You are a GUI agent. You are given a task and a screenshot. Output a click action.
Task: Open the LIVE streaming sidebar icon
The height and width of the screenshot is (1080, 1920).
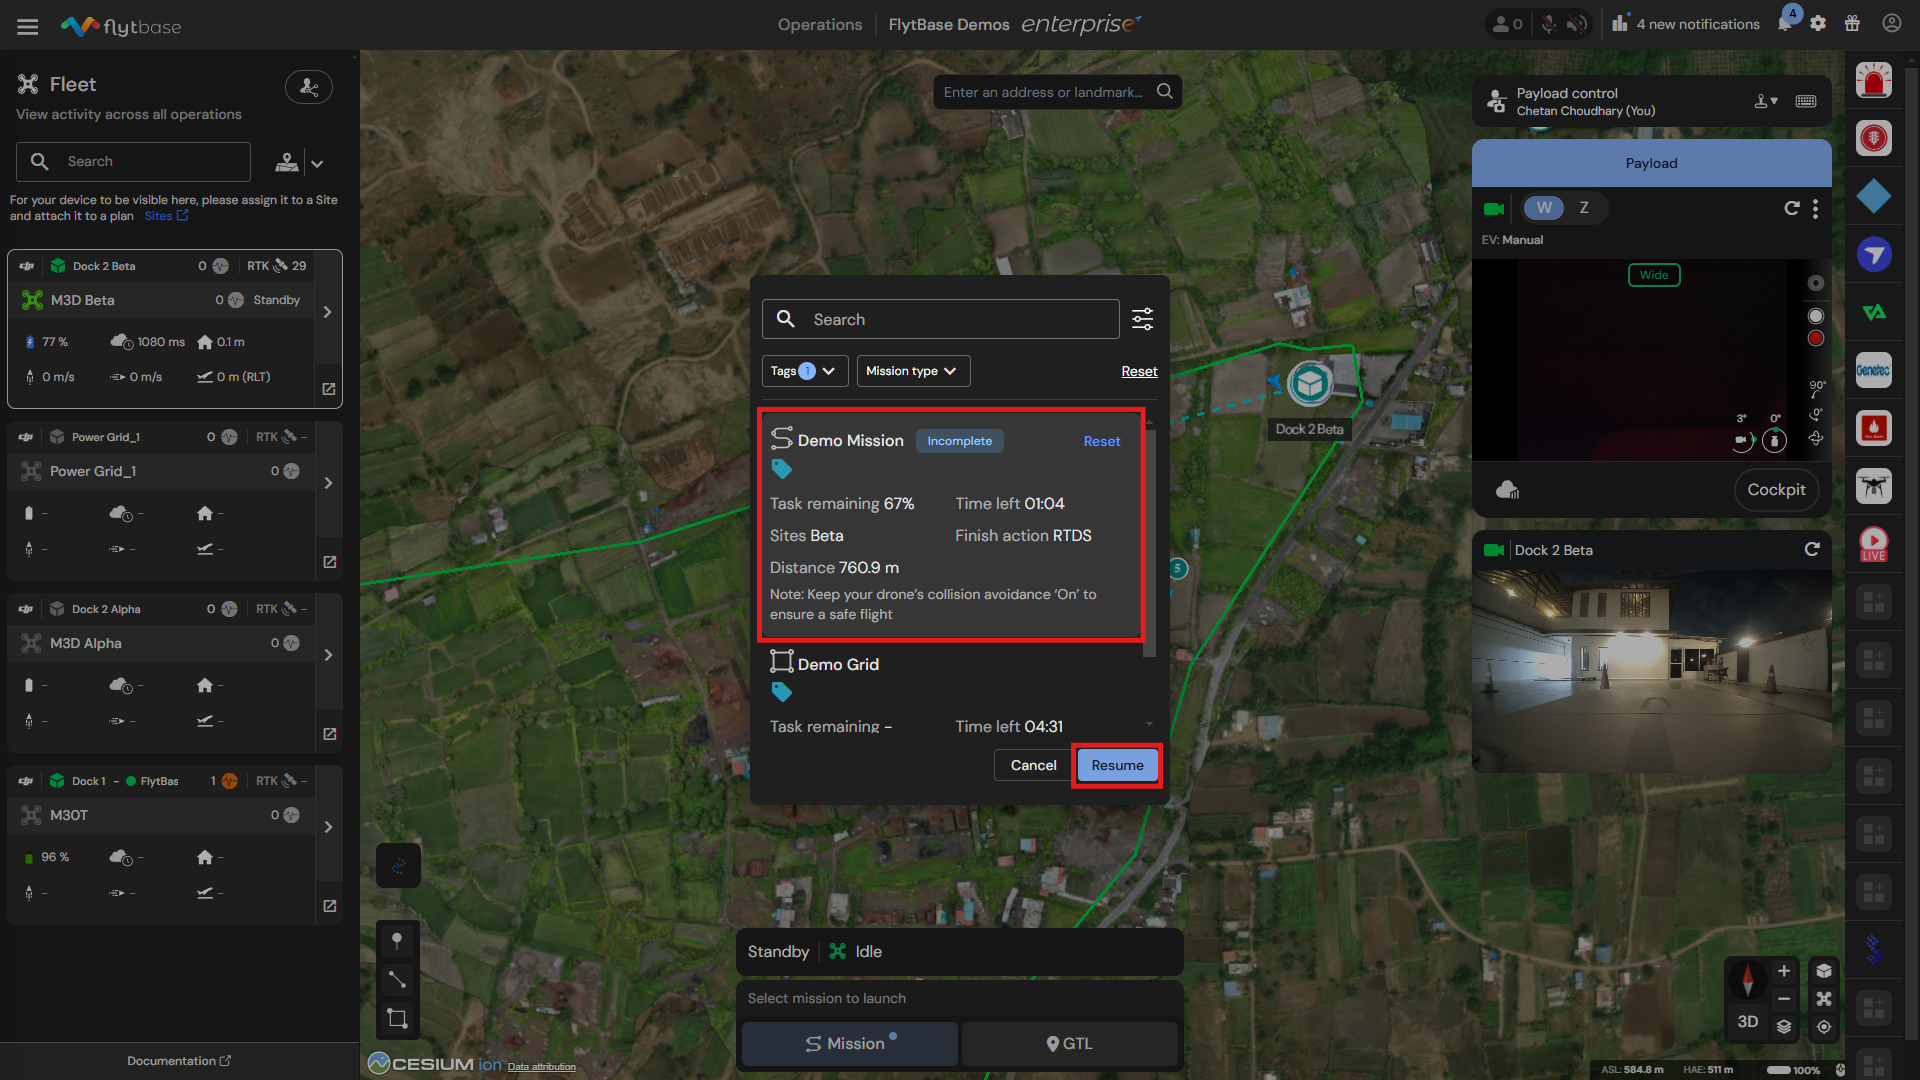1873,544
